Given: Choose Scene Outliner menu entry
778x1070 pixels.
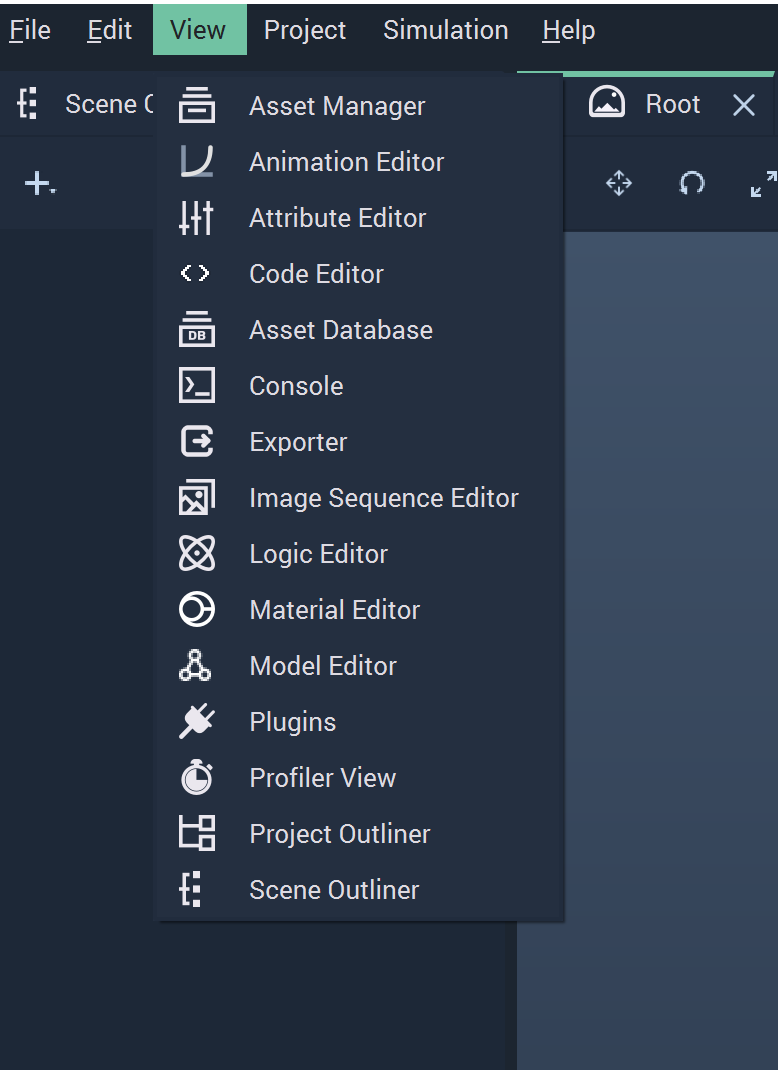Looking at the screenshot, I should coord(360,889).
